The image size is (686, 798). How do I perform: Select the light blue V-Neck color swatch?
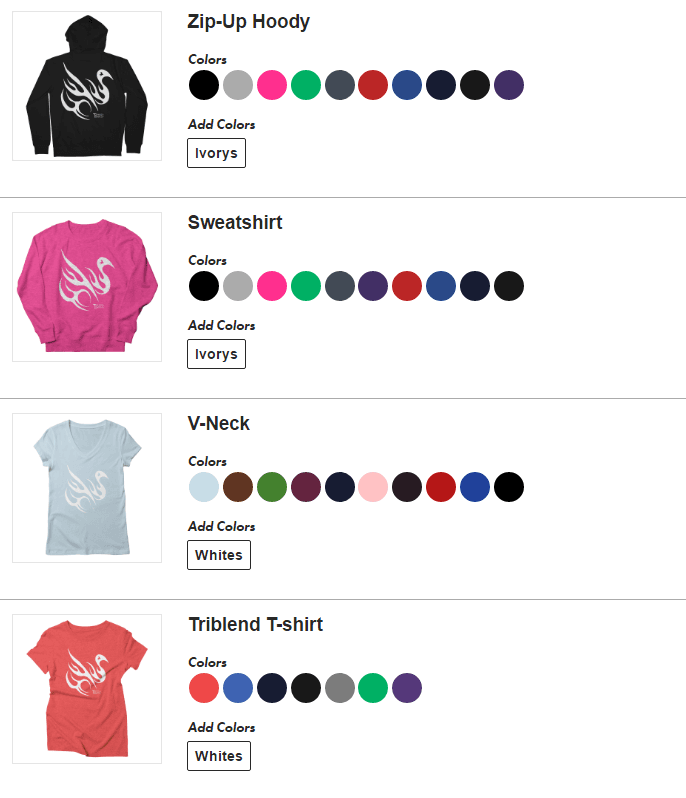204,487
